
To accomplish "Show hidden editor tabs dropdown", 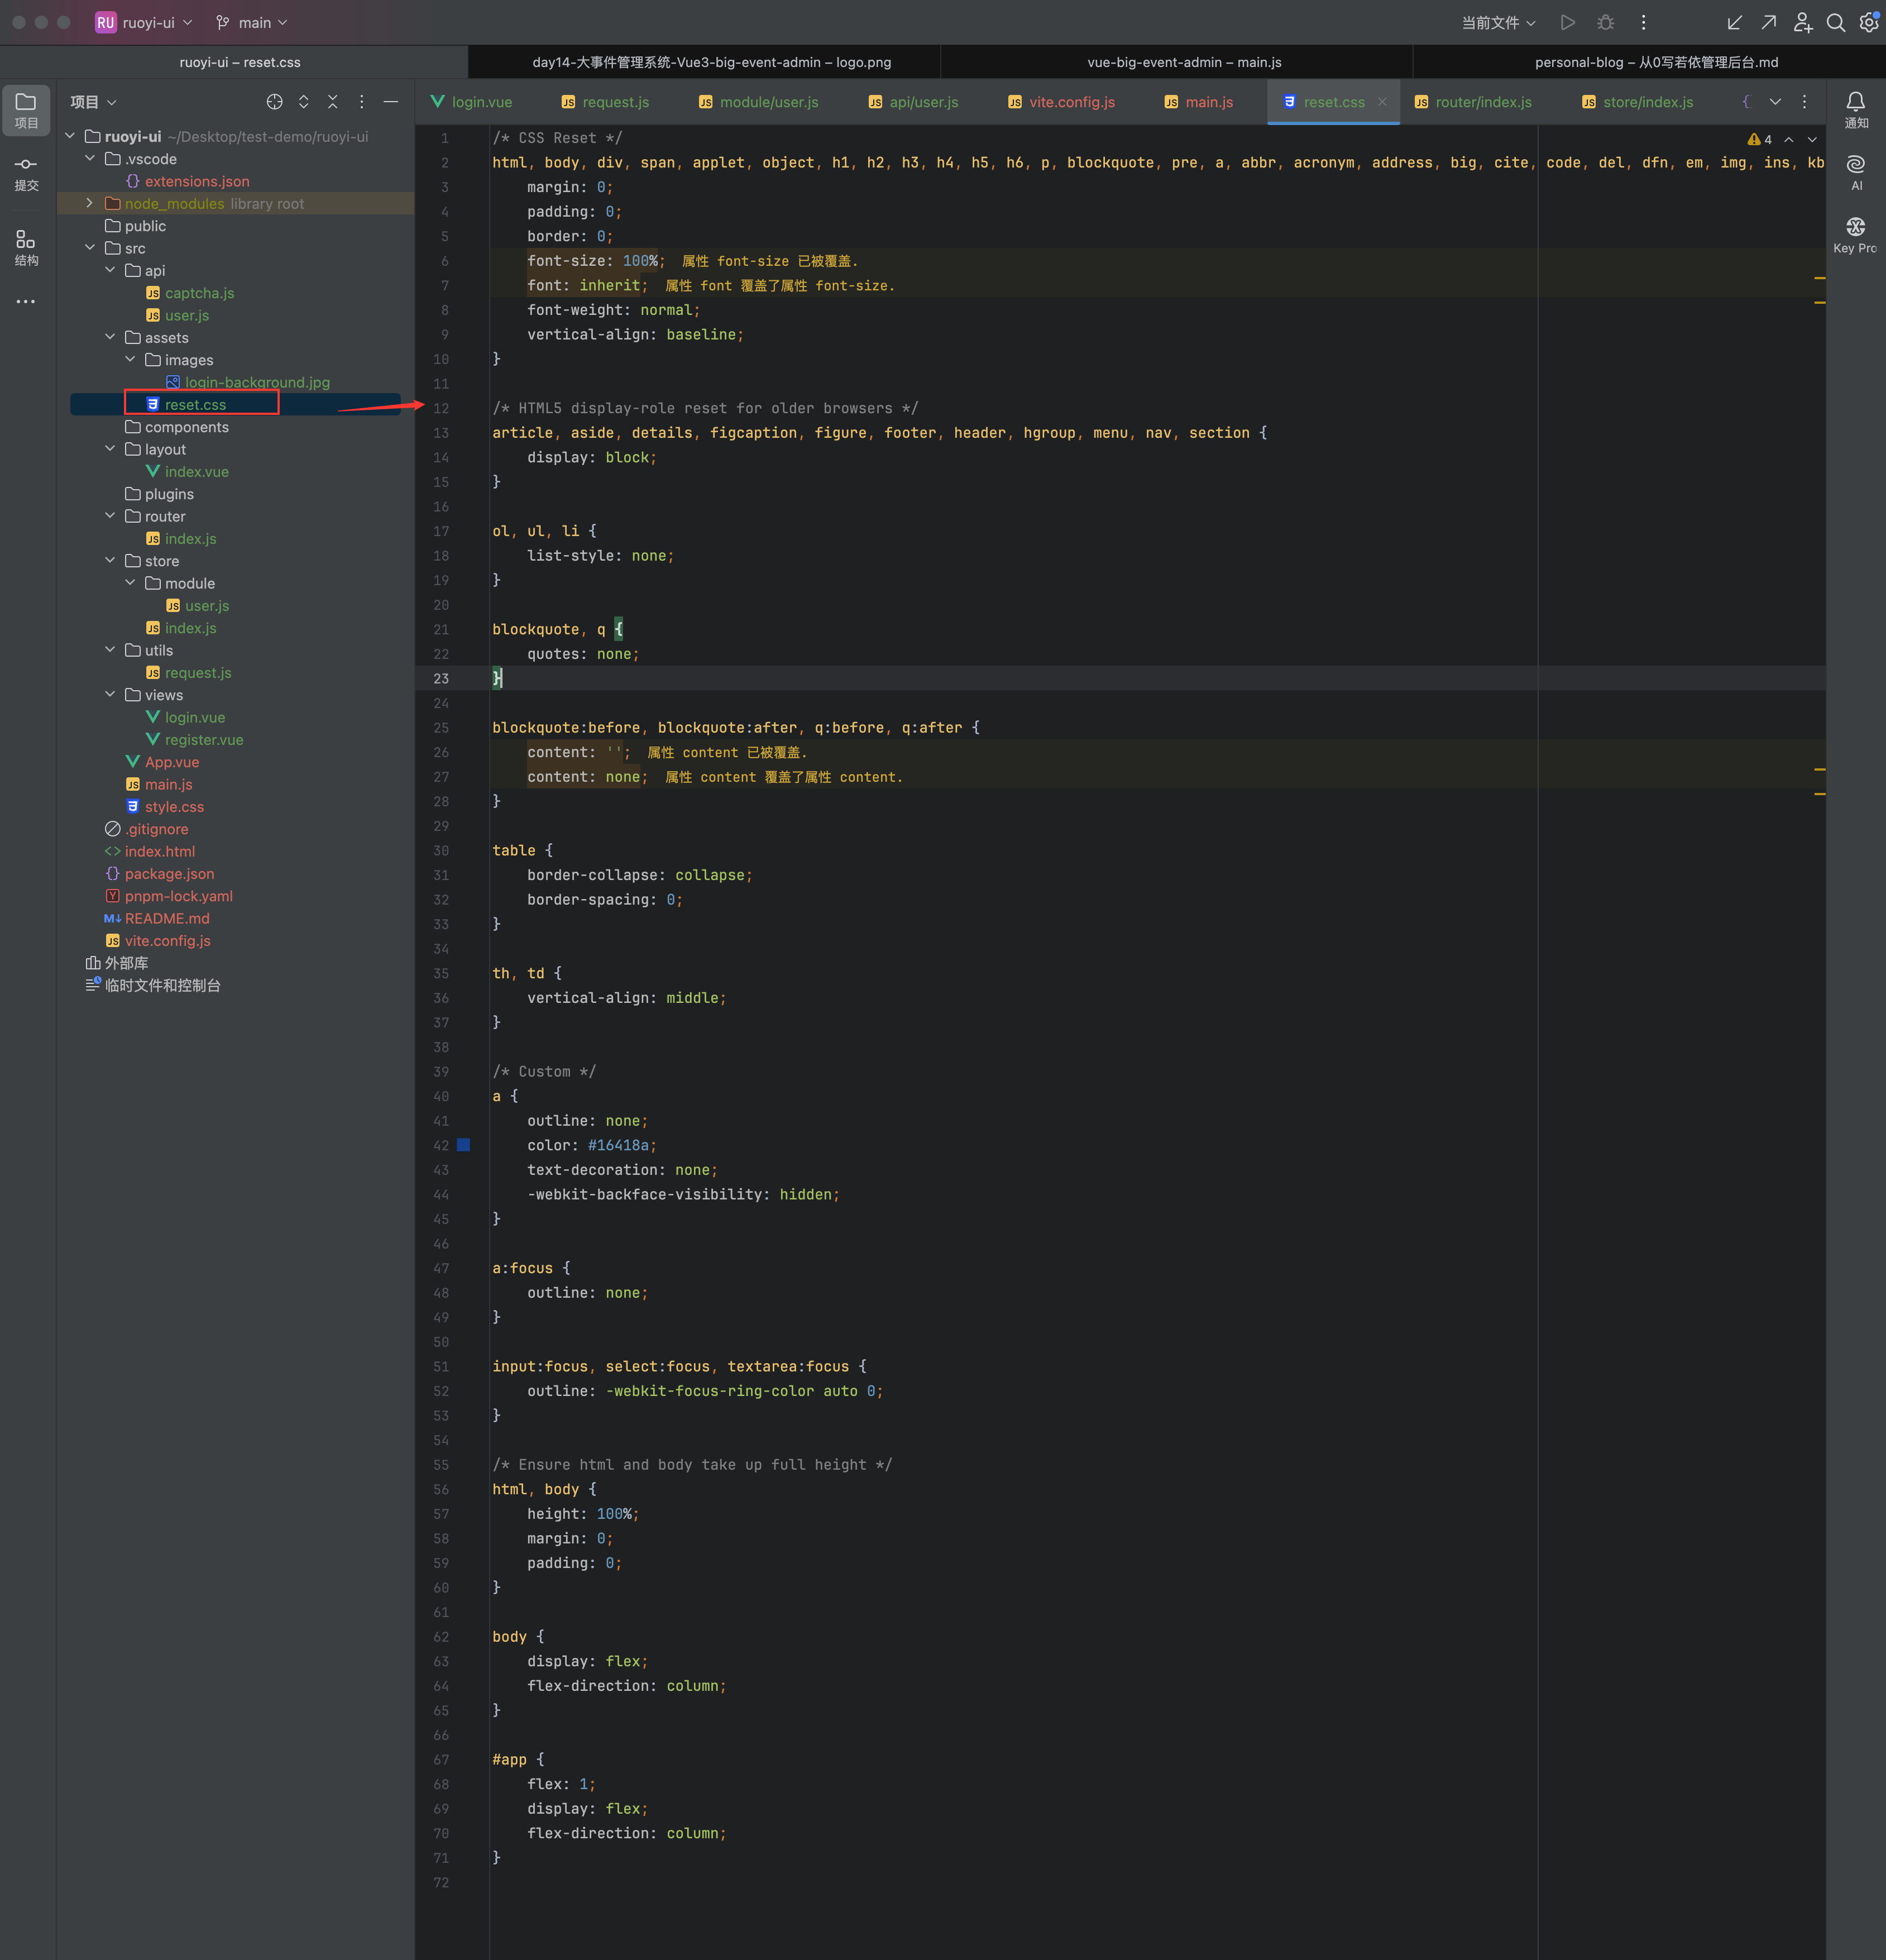I will [1775, 102].
